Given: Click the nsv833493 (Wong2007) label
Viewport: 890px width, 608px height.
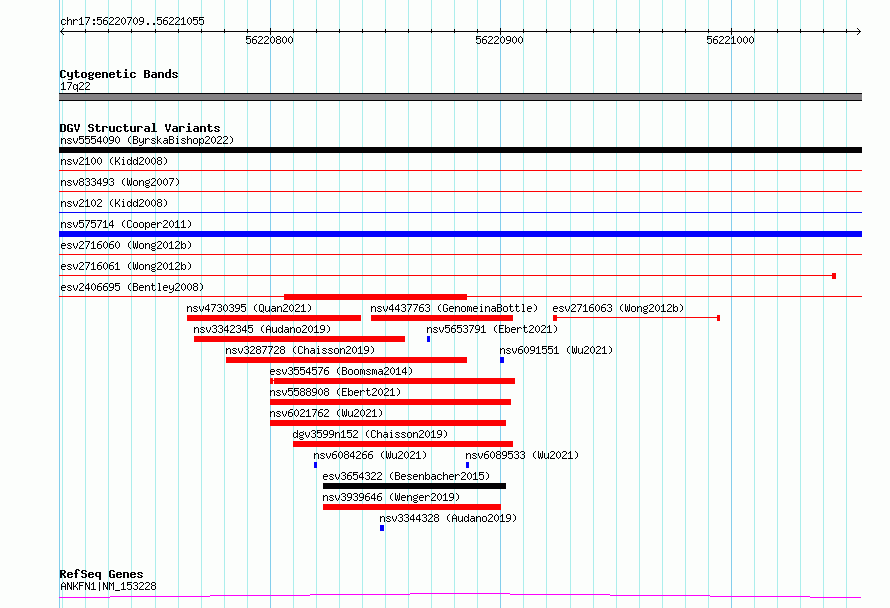Looking at the screenshot, I should 120,182.
